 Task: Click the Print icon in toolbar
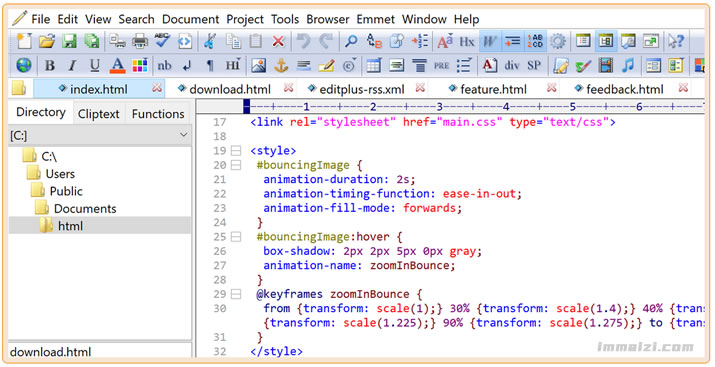click(140, 41)
